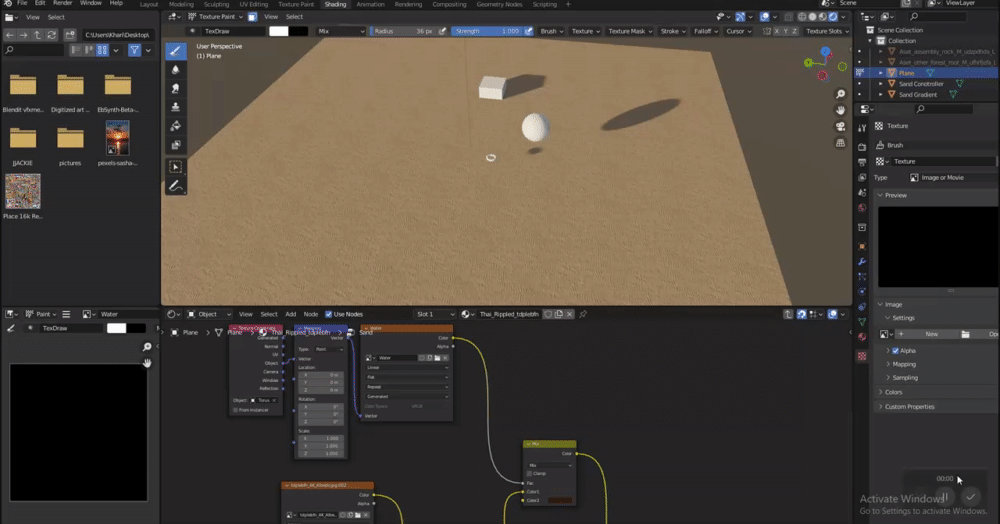This screenshot has width=1000, height=524.
Task: Click the file browser new folder icon
Action: point(70,35)
